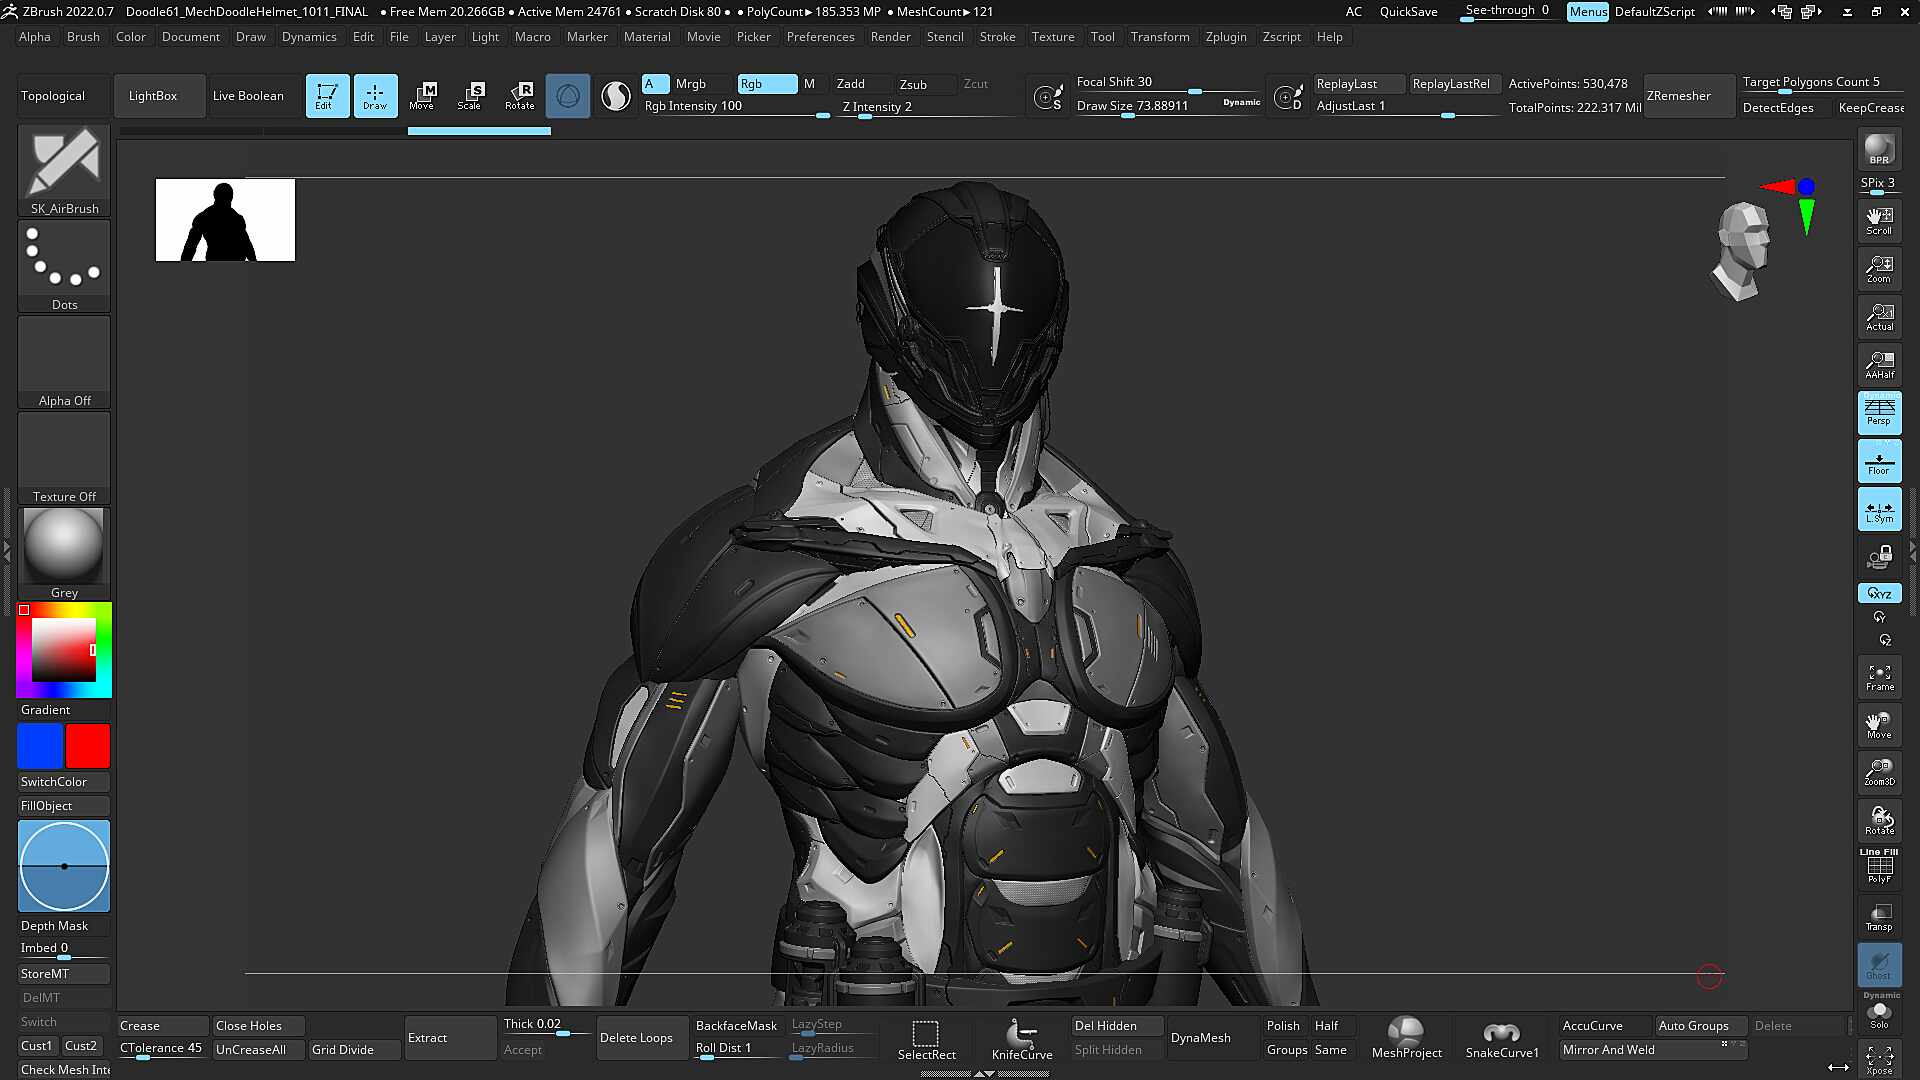Open the SK_AirBrush brush selector
Viewport: 1920px width, 1080px height.
pyautogui.click(x=64, y=170)
